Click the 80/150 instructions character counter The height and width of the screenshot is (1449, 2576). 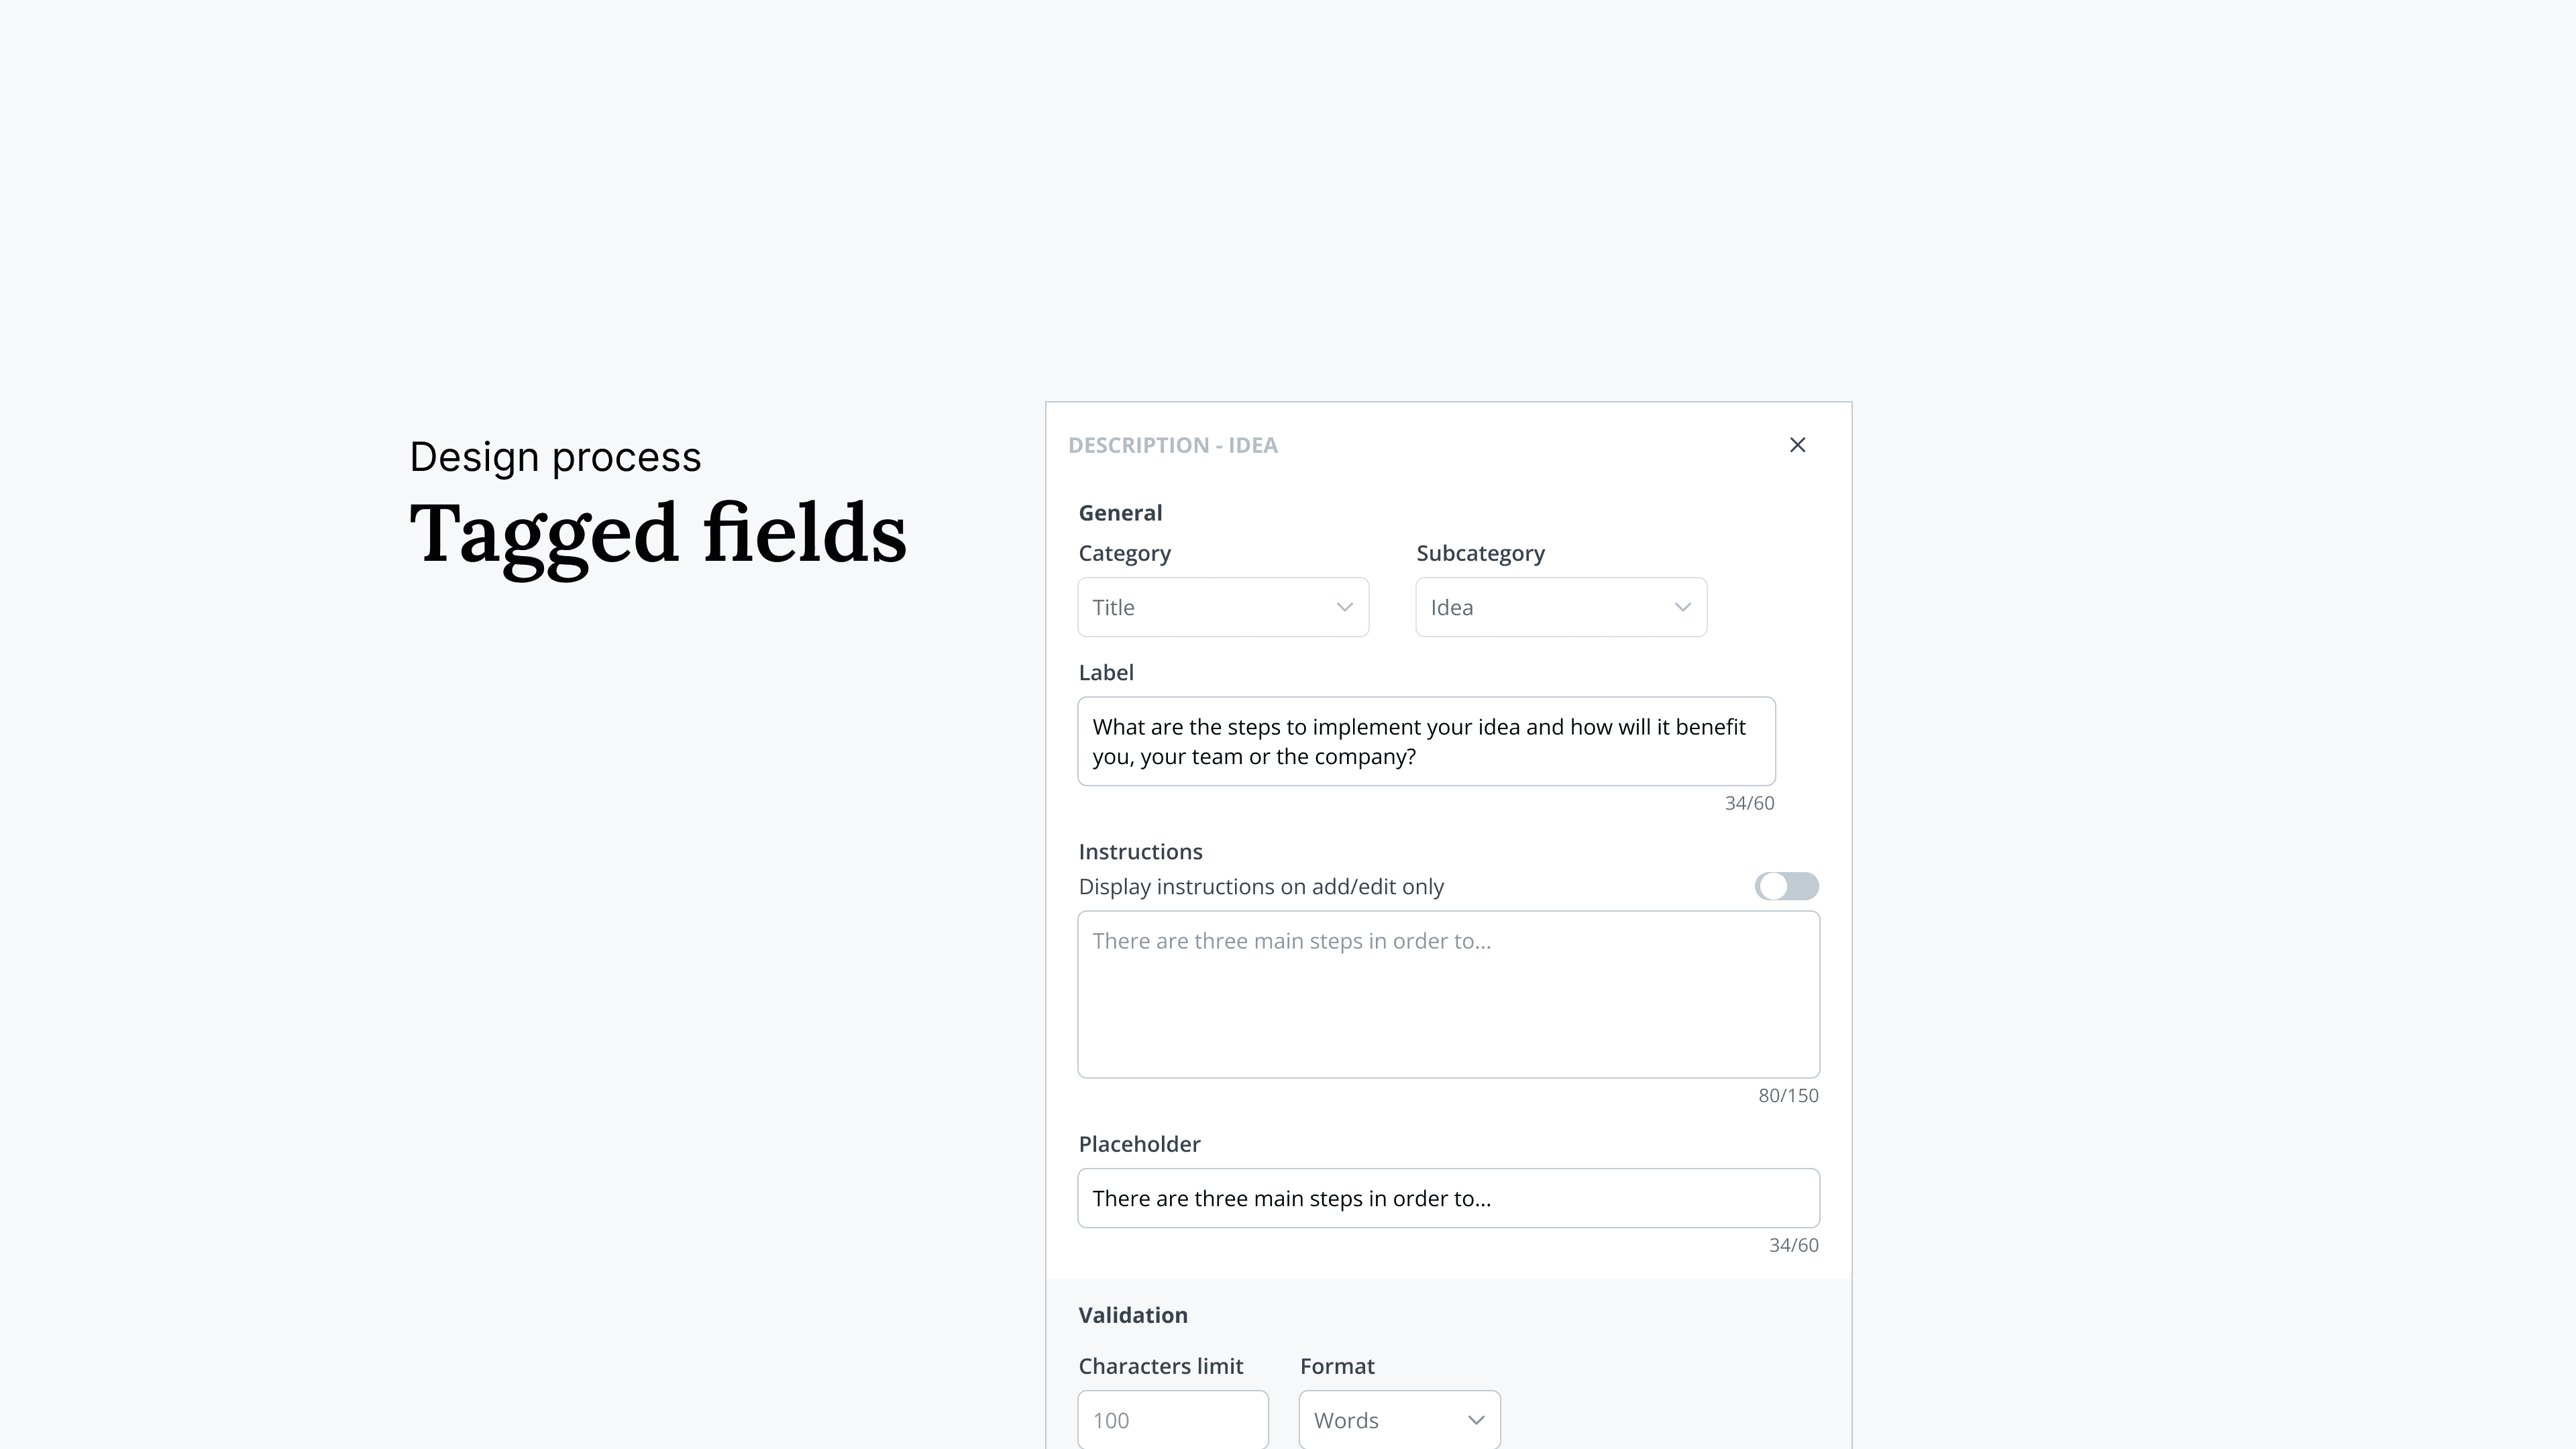point(1788,1095)
